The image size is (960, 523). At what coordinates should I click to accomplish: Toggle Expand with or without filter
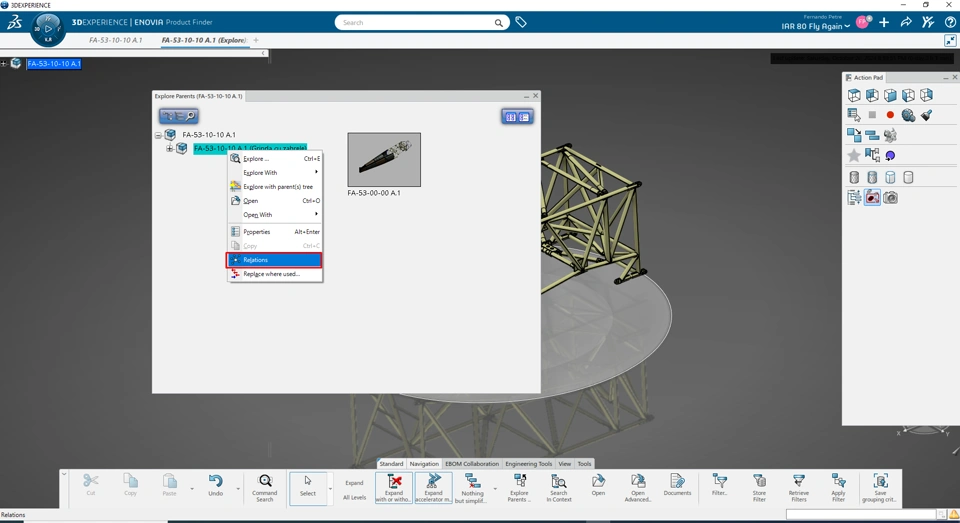tap(394, 488)
